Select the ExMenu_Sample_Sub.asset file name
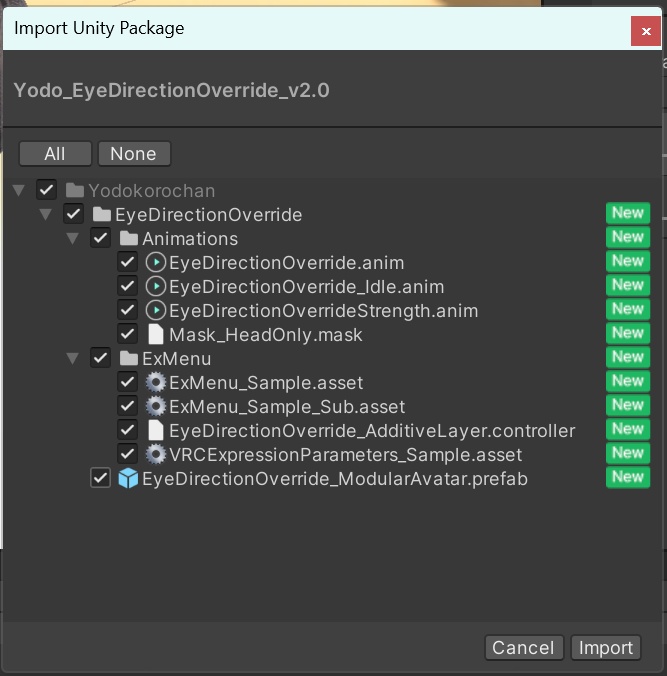This screenshot has width=667, height=676. (287, 407)
